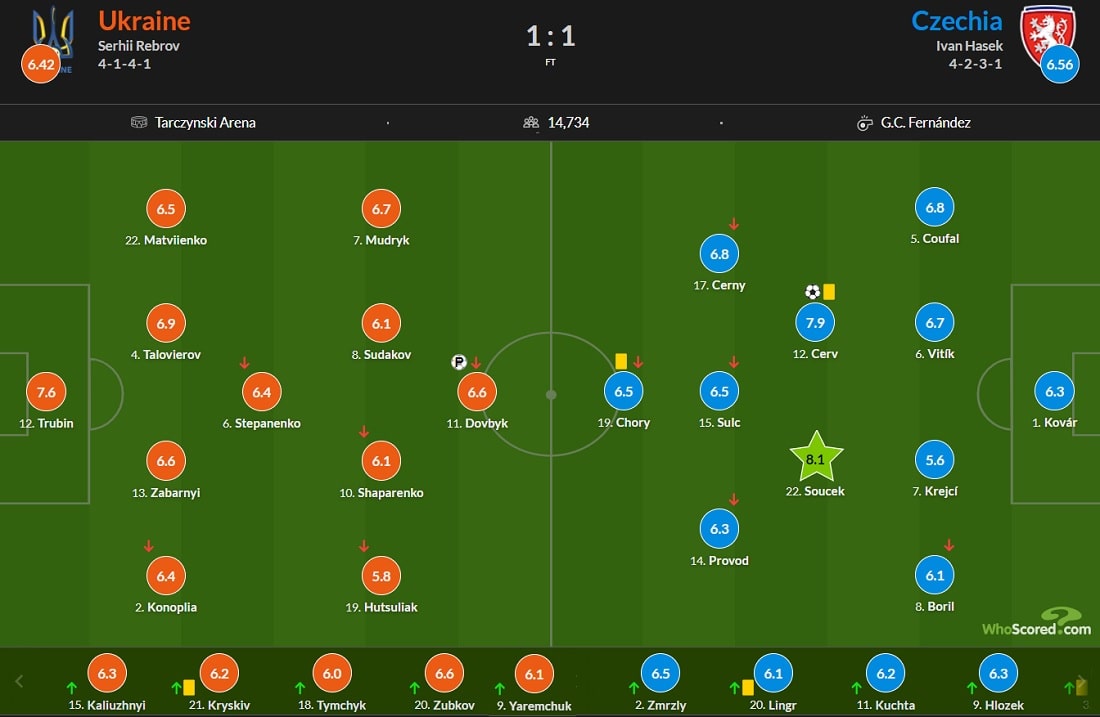The image size is (1100, 717).
Task: Click the penalty P icon near Dovbyk
Action: click(459, 362)
